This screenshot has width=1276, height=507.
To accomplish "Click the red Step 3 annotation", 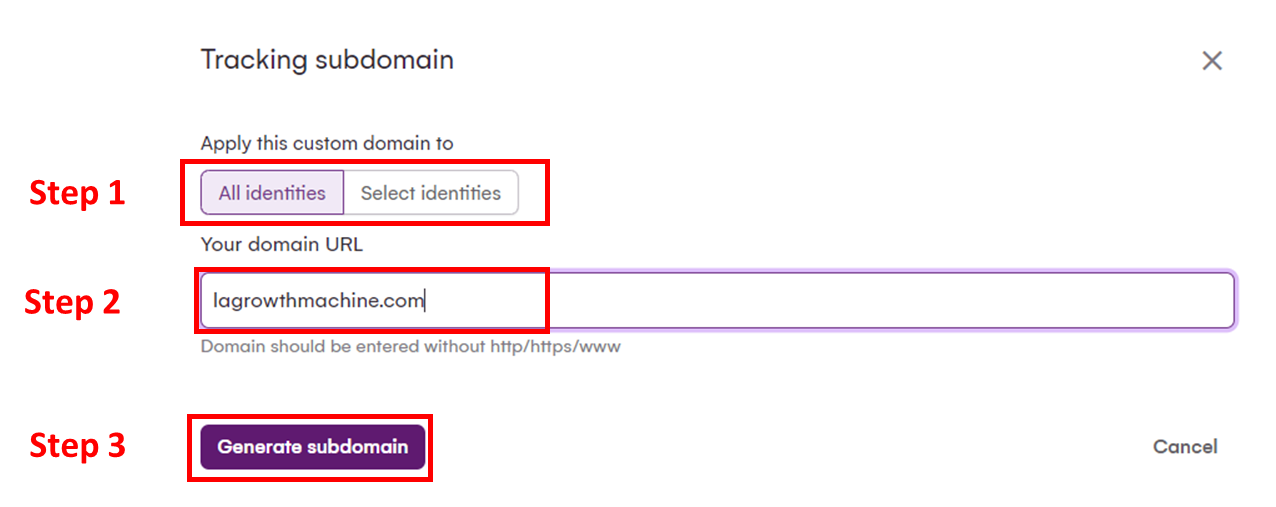I will point(77,445).
